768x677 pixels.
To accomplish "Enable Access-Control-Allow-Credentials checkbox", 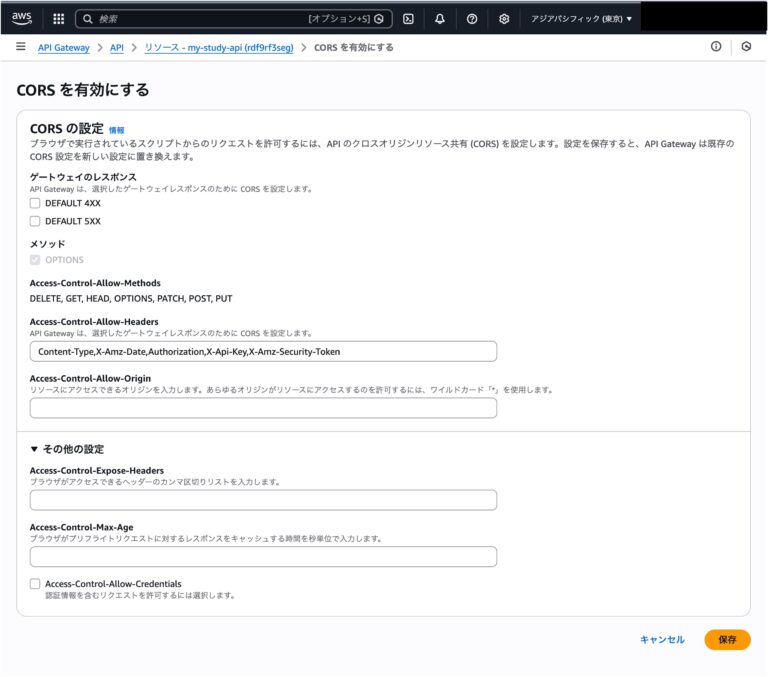I will (35, 583).
